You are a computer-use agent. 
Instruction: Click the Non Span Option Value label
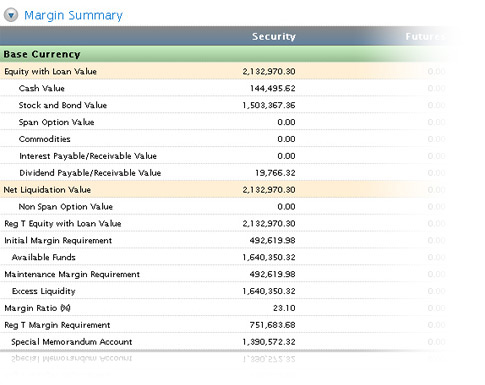point(66,207)
